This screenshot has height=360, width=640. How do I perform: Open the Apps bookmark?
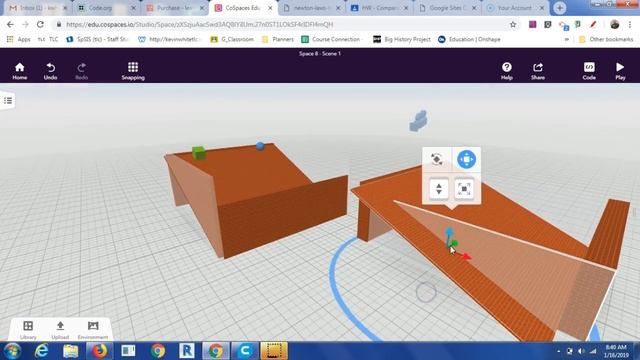pyautogui.click(x=19, y=39)
